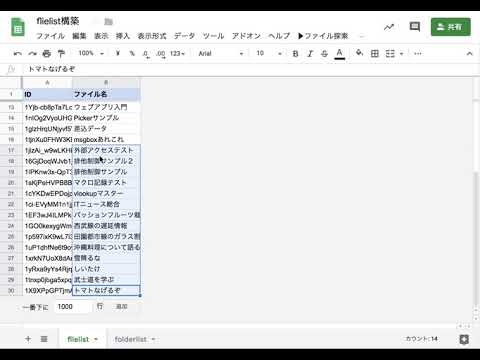Click the rows count field showing 1000
Viewport: 480px width, 360px height.
(73, 306)
